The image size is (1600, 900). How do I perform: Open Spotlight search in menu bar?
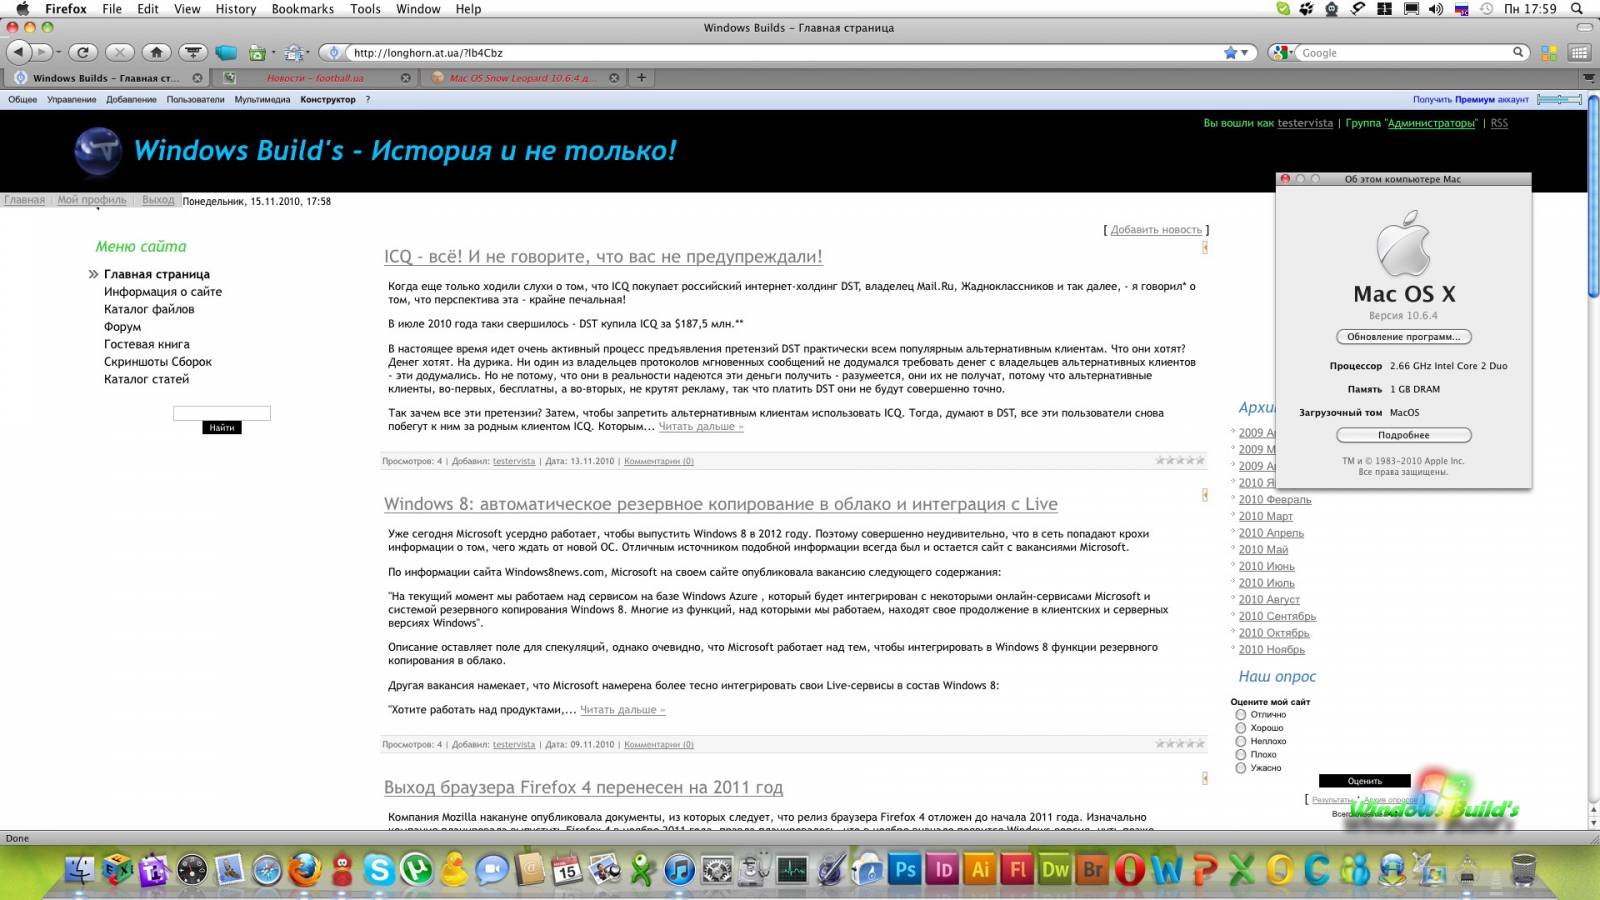1577,9
